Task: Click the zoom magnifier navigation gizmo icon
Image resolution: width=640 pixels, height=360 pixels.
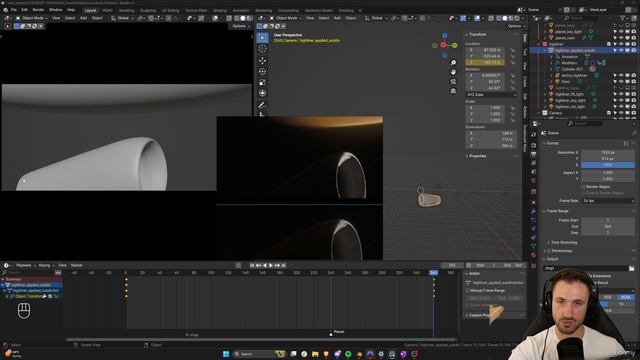Action: (453, 62)
